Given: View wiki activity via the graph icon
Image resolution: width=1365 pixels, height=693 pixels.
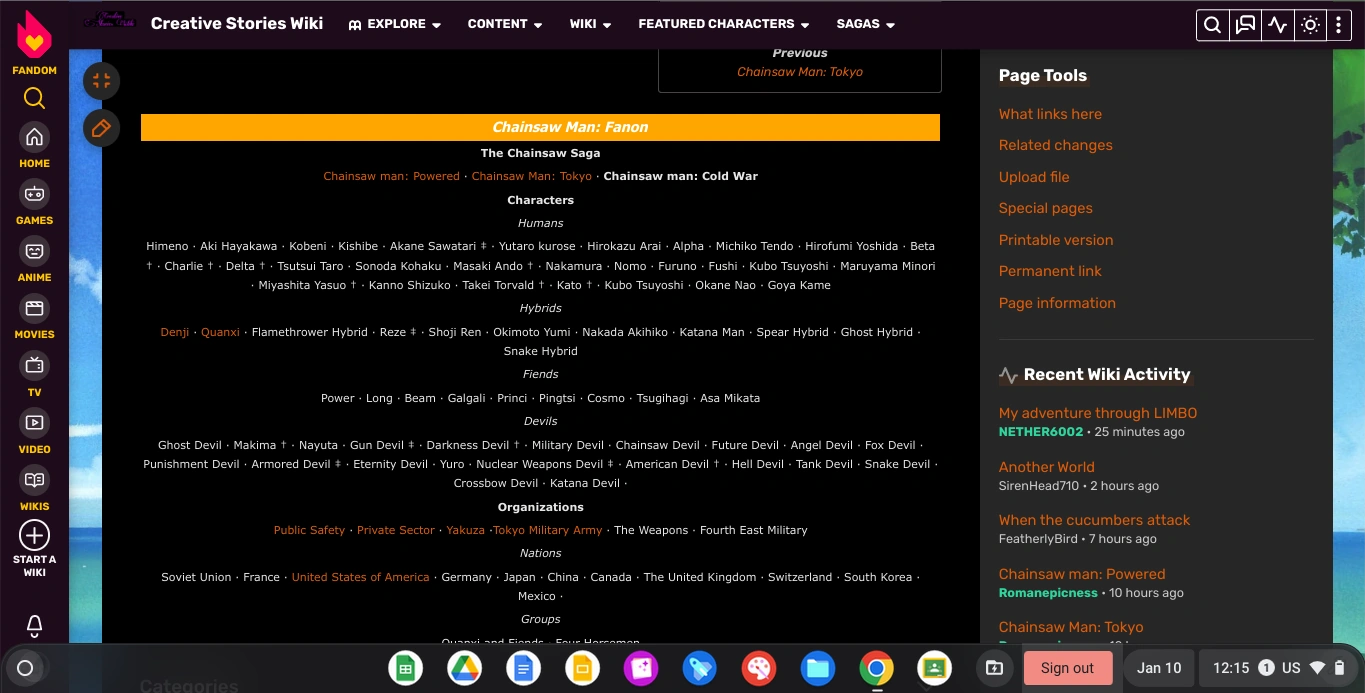Looking at the screenshot, I should pyautogui.click(x=1277, y=24).
